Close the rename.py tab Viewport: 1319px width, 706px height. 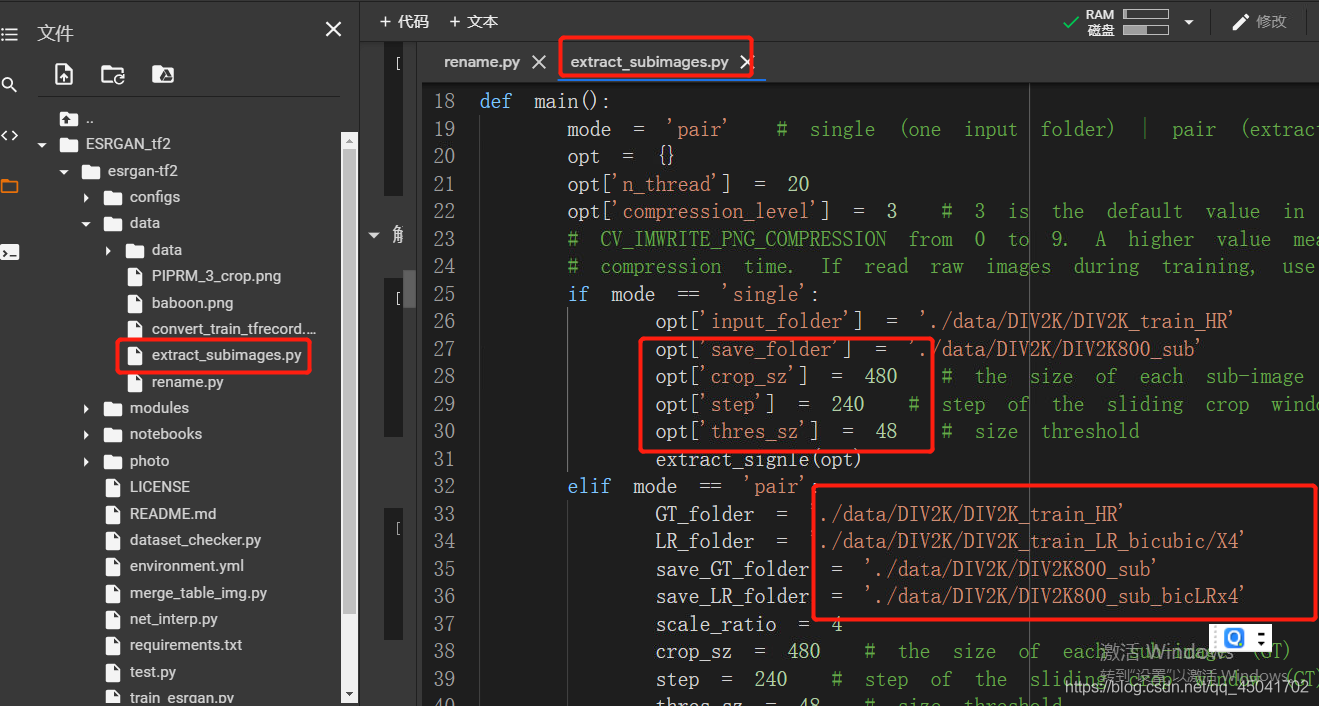click(x=539, y=62)
